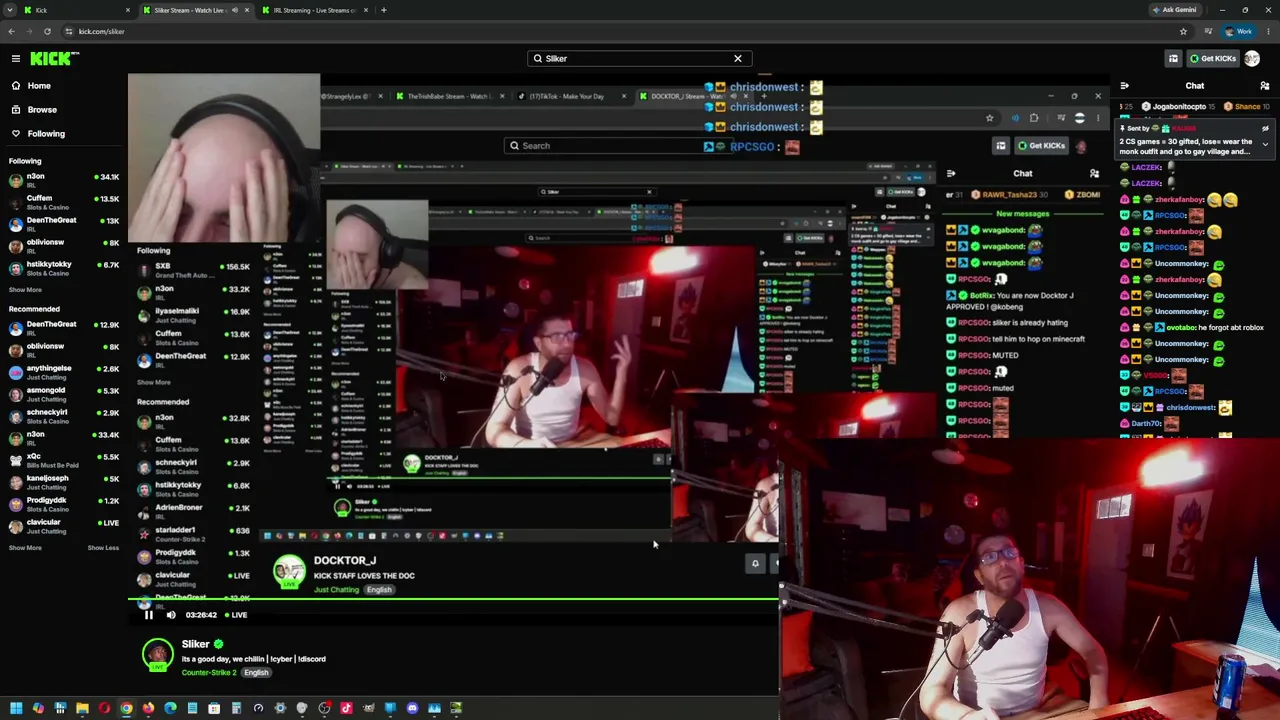The width and height of the screenshot is (1280, 720).
Task: Click the Kick logo
Action: [50, 58]
